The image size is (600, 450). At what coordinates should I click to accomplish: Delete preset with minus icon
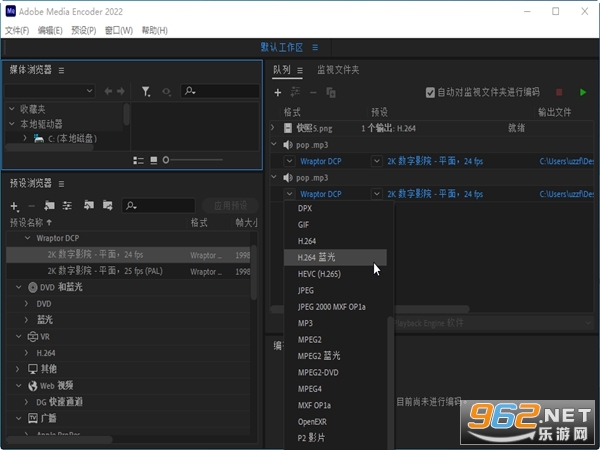(x=32, y=206)
